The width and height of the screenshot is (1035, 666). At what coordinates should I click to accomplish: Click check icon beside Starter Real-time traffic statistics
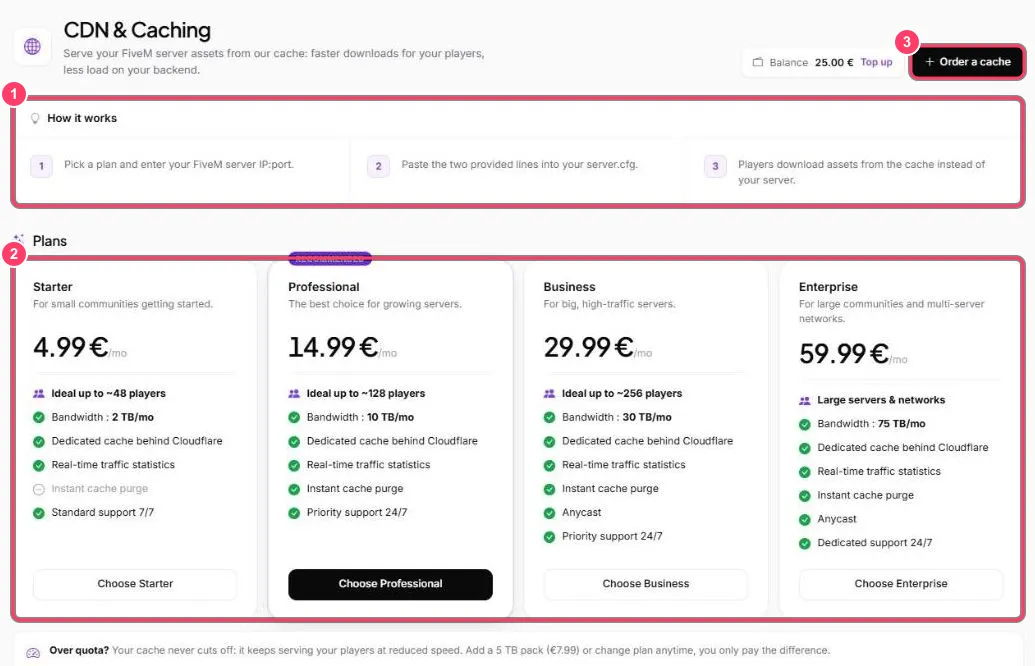tap(38, 465)
